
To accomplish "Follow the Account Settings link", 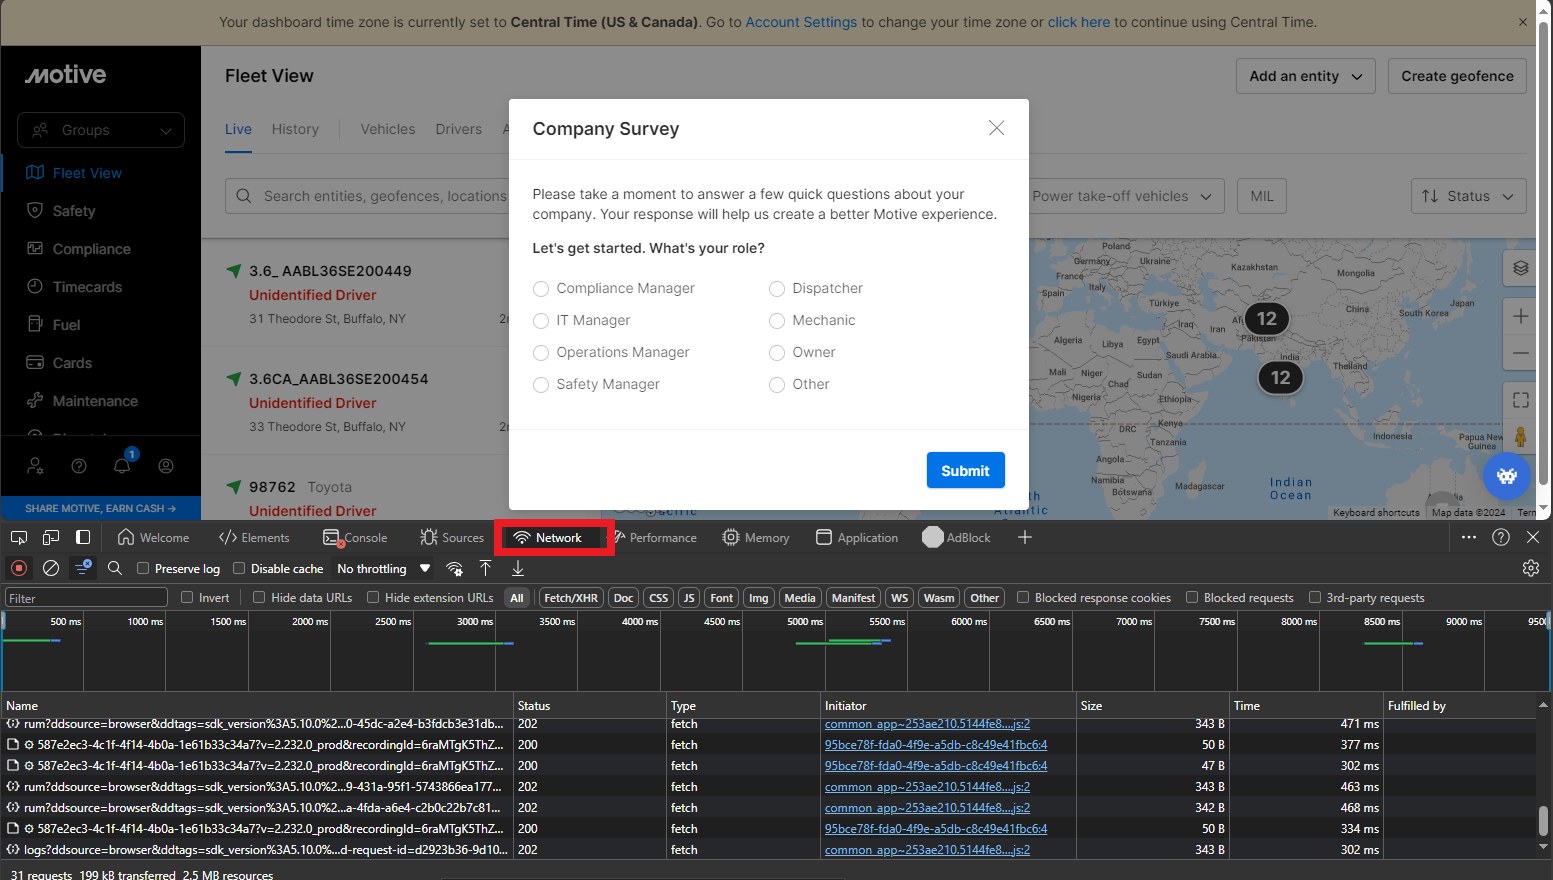I will pos(801,22).
